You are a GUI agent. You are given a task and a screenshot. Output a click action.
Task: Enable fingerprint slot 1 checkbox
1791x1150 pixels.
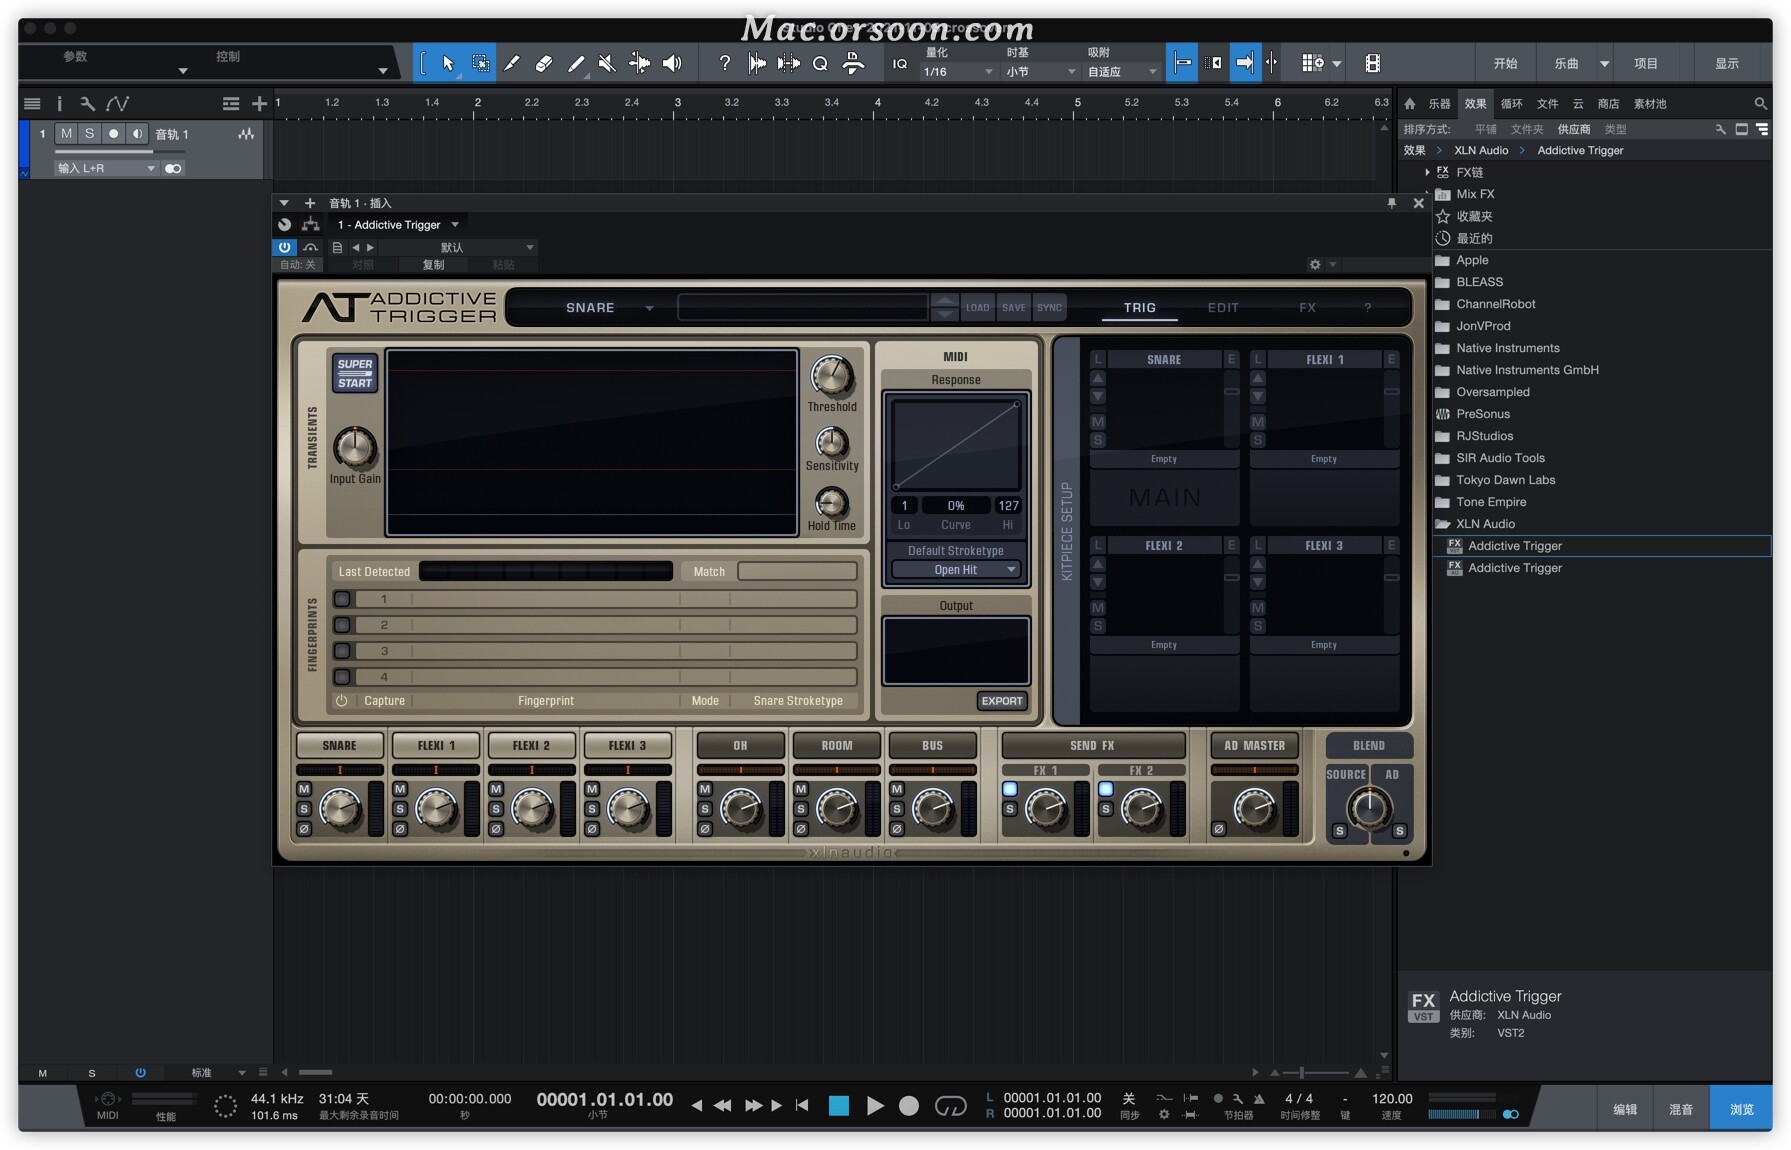342,599
